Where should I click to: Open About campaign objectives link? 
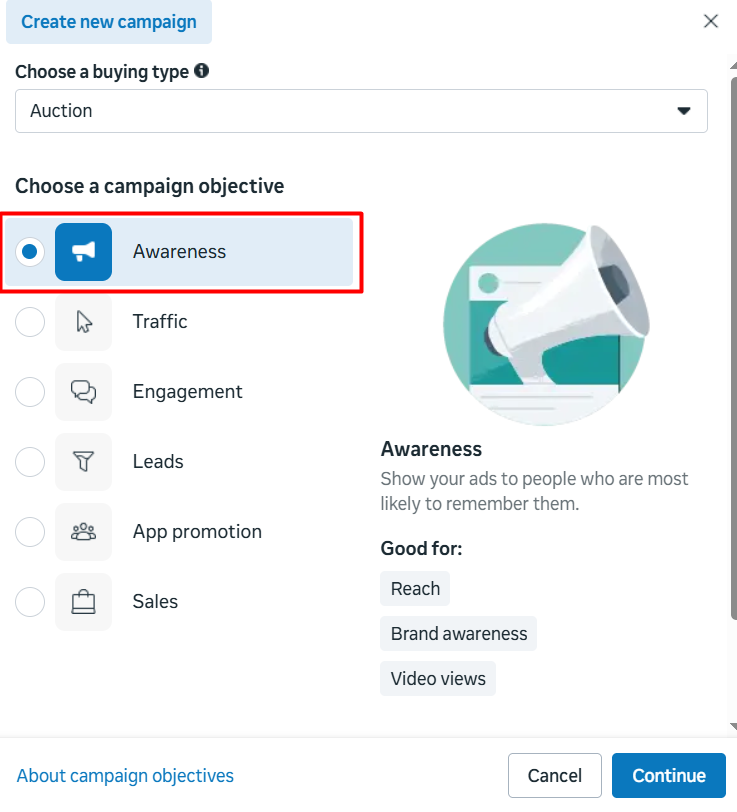(x=125, y=776)
